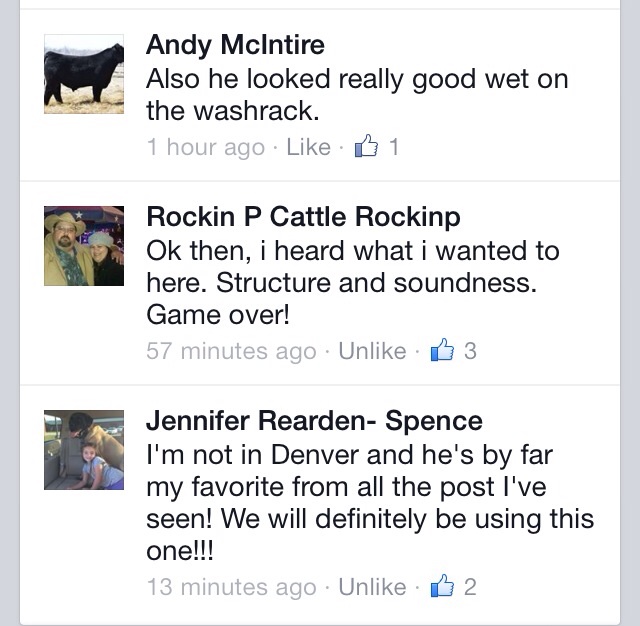Click the "13 minutes ago" timestamp
Viewport: 640px width, 626px height.
click(x=231, y=587)
